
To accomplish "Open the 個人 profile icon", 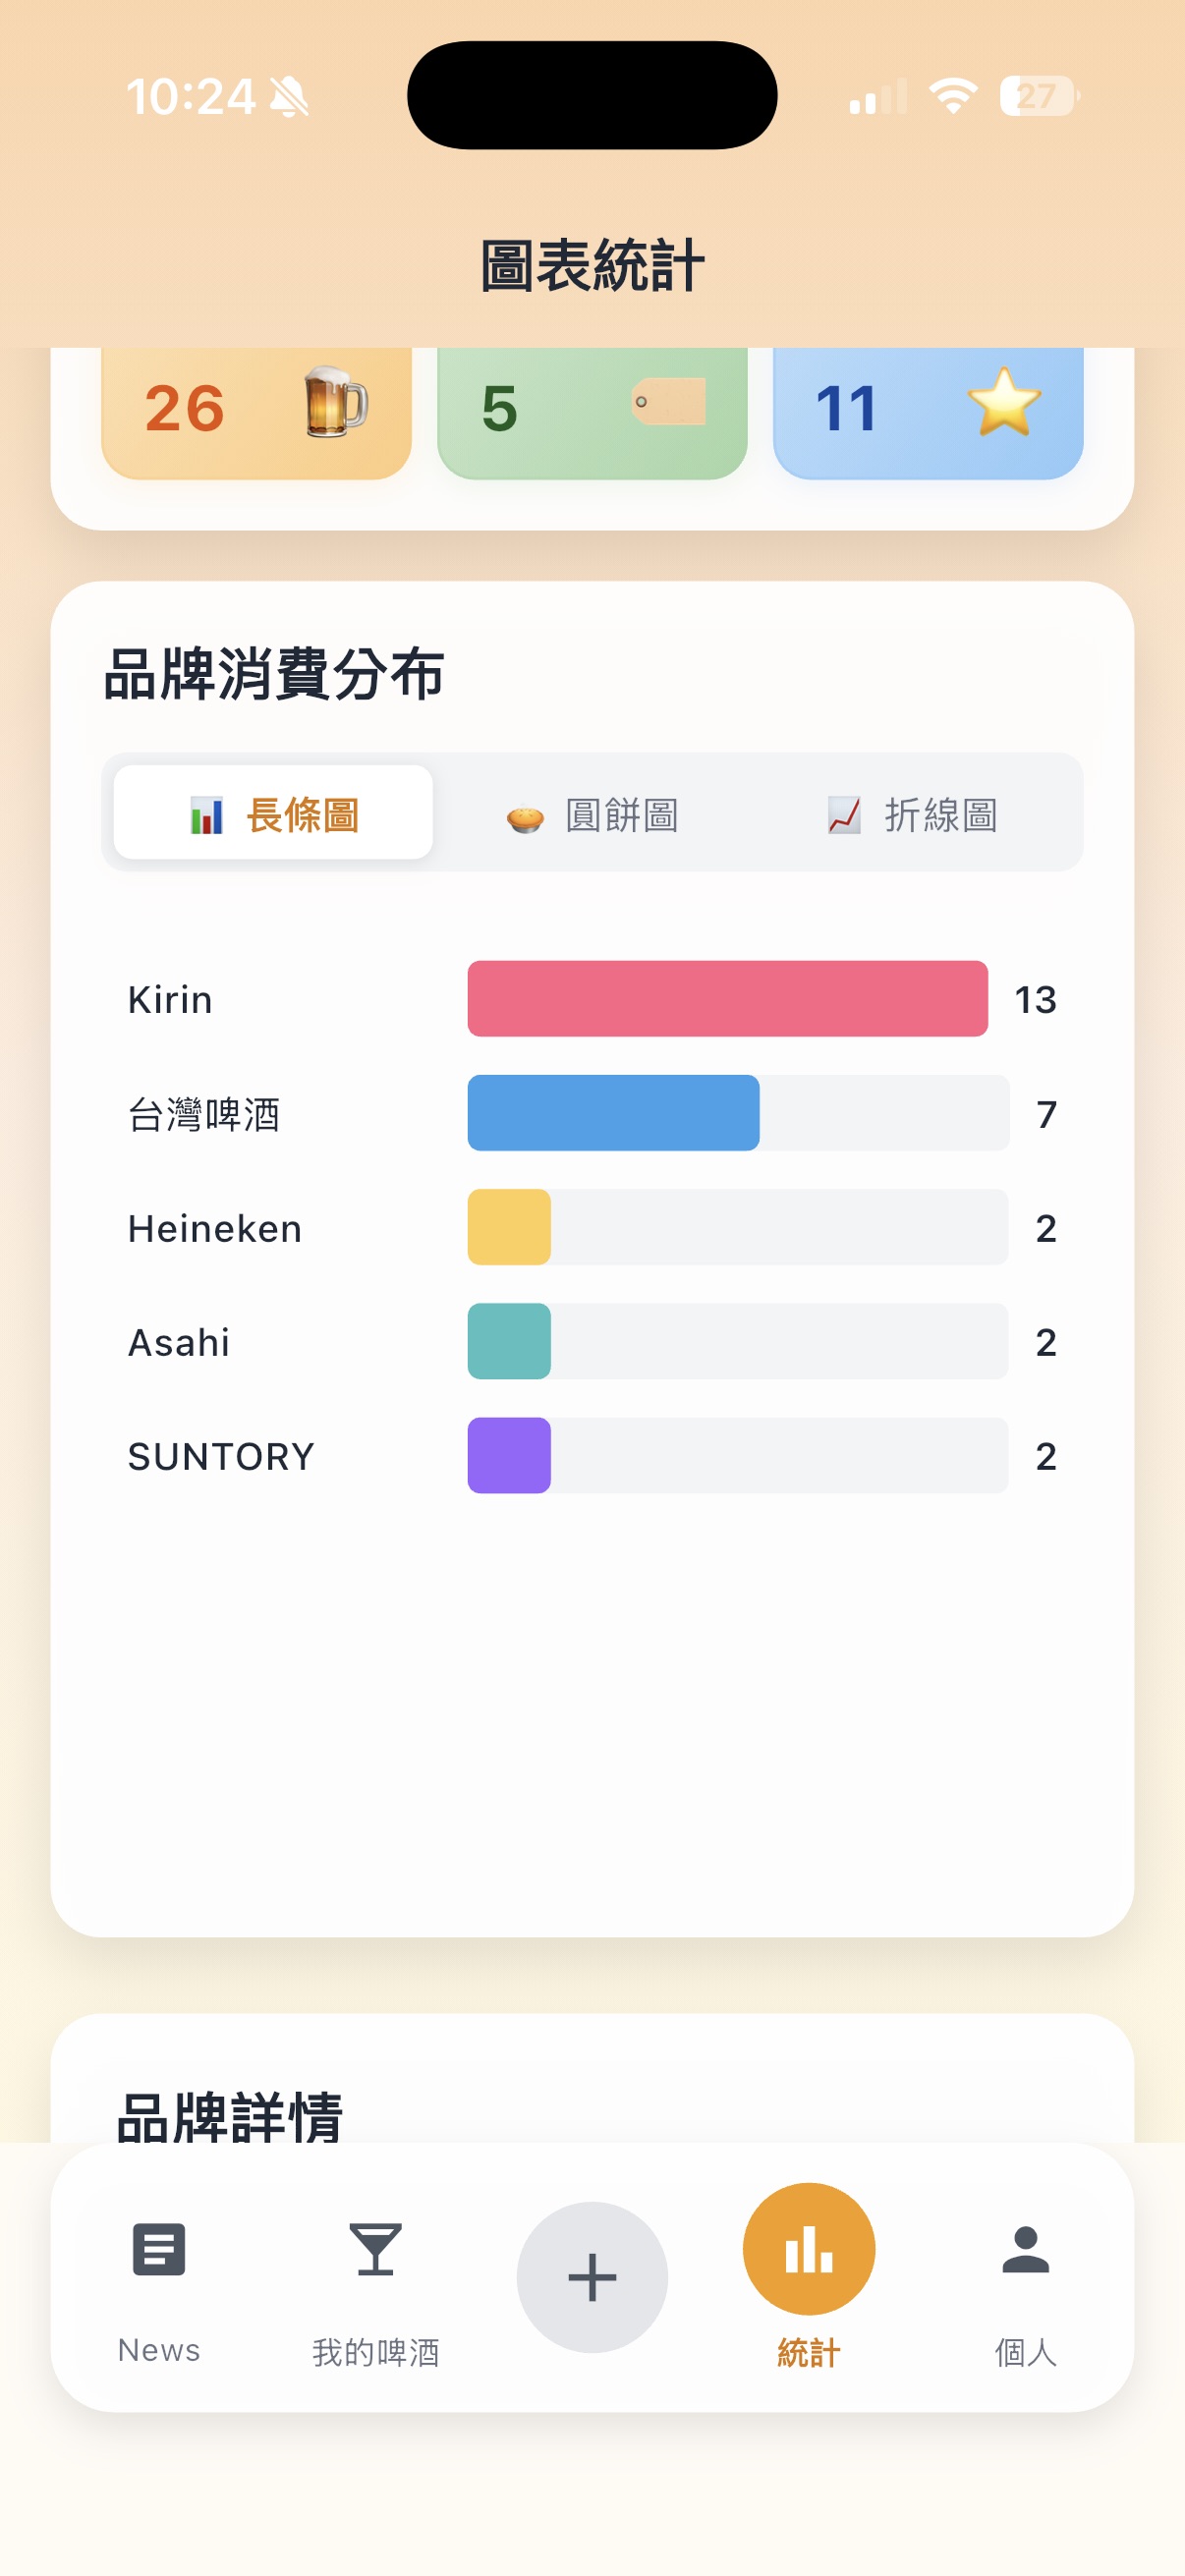I will (x=1025, y=2250).
